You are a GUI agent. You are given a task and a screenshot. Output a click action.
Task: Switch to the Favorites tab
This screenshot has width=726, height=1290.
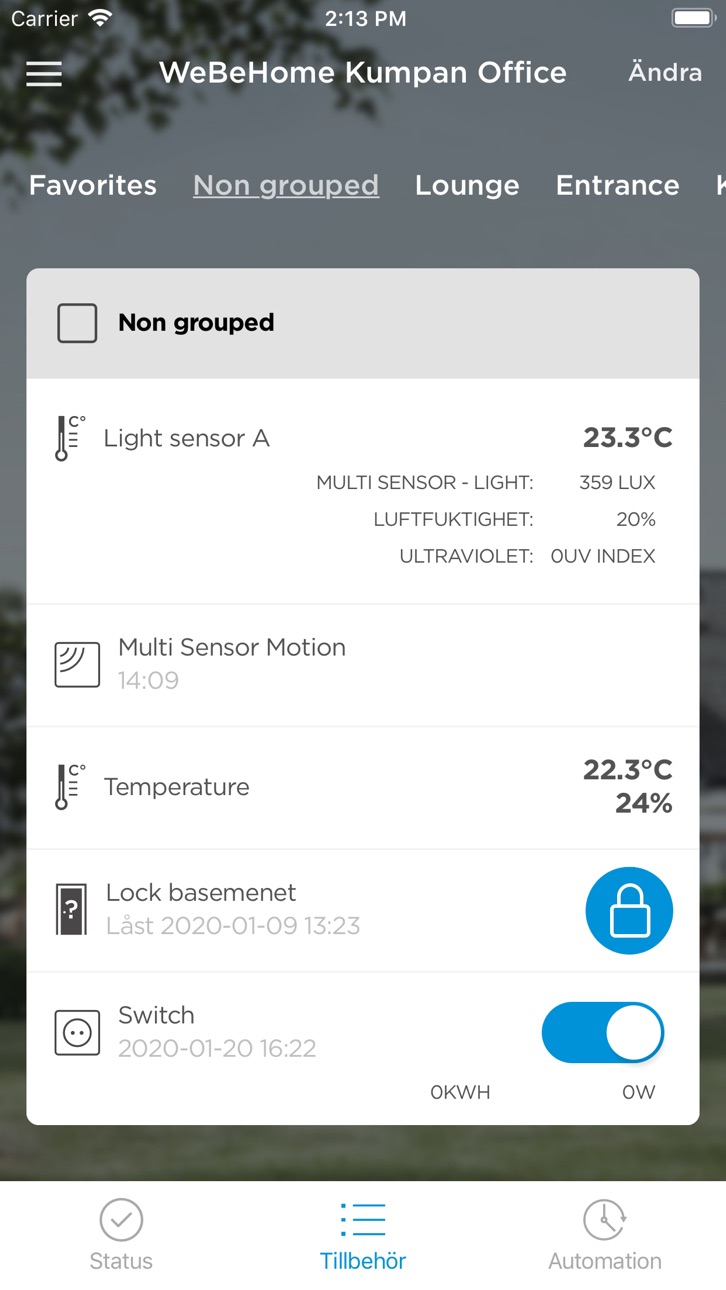(x=93, y=185)
